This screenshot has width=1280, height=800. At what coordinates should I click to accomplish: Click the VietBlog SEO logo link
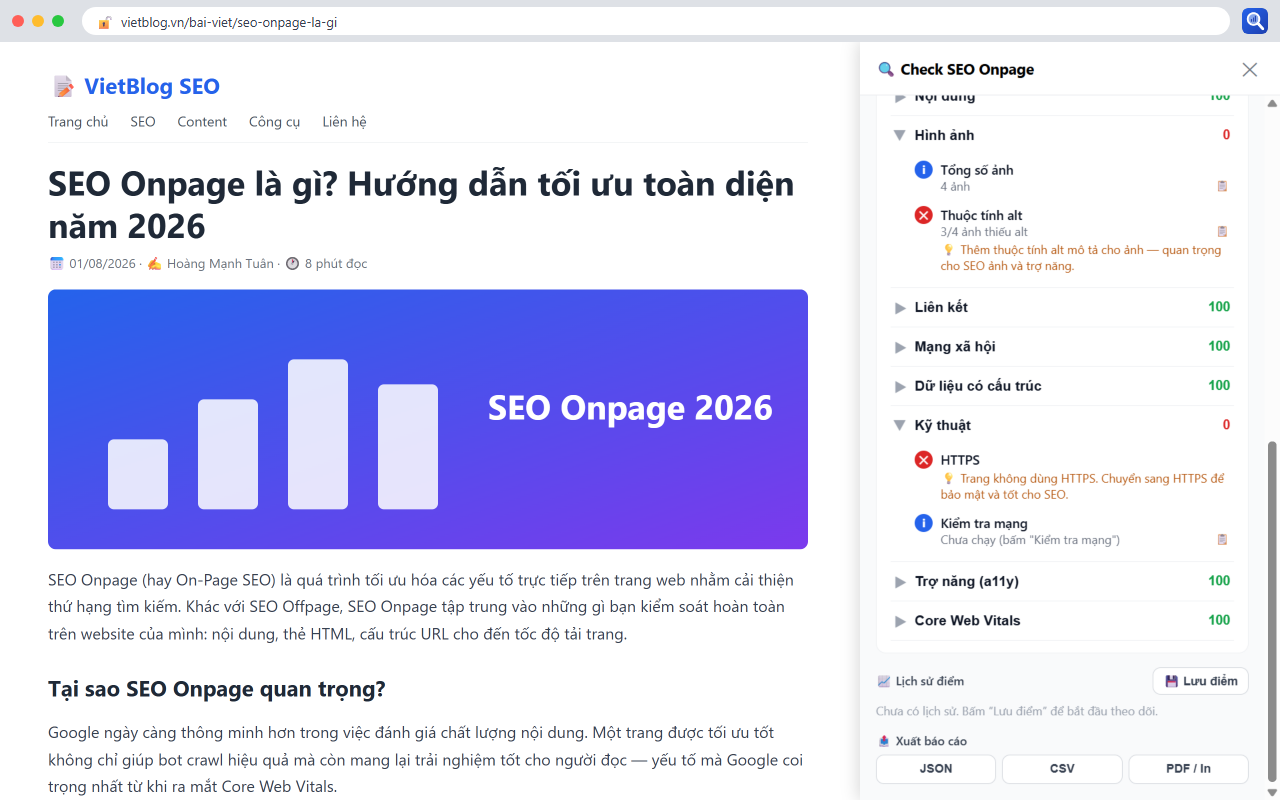coord(135,87)
